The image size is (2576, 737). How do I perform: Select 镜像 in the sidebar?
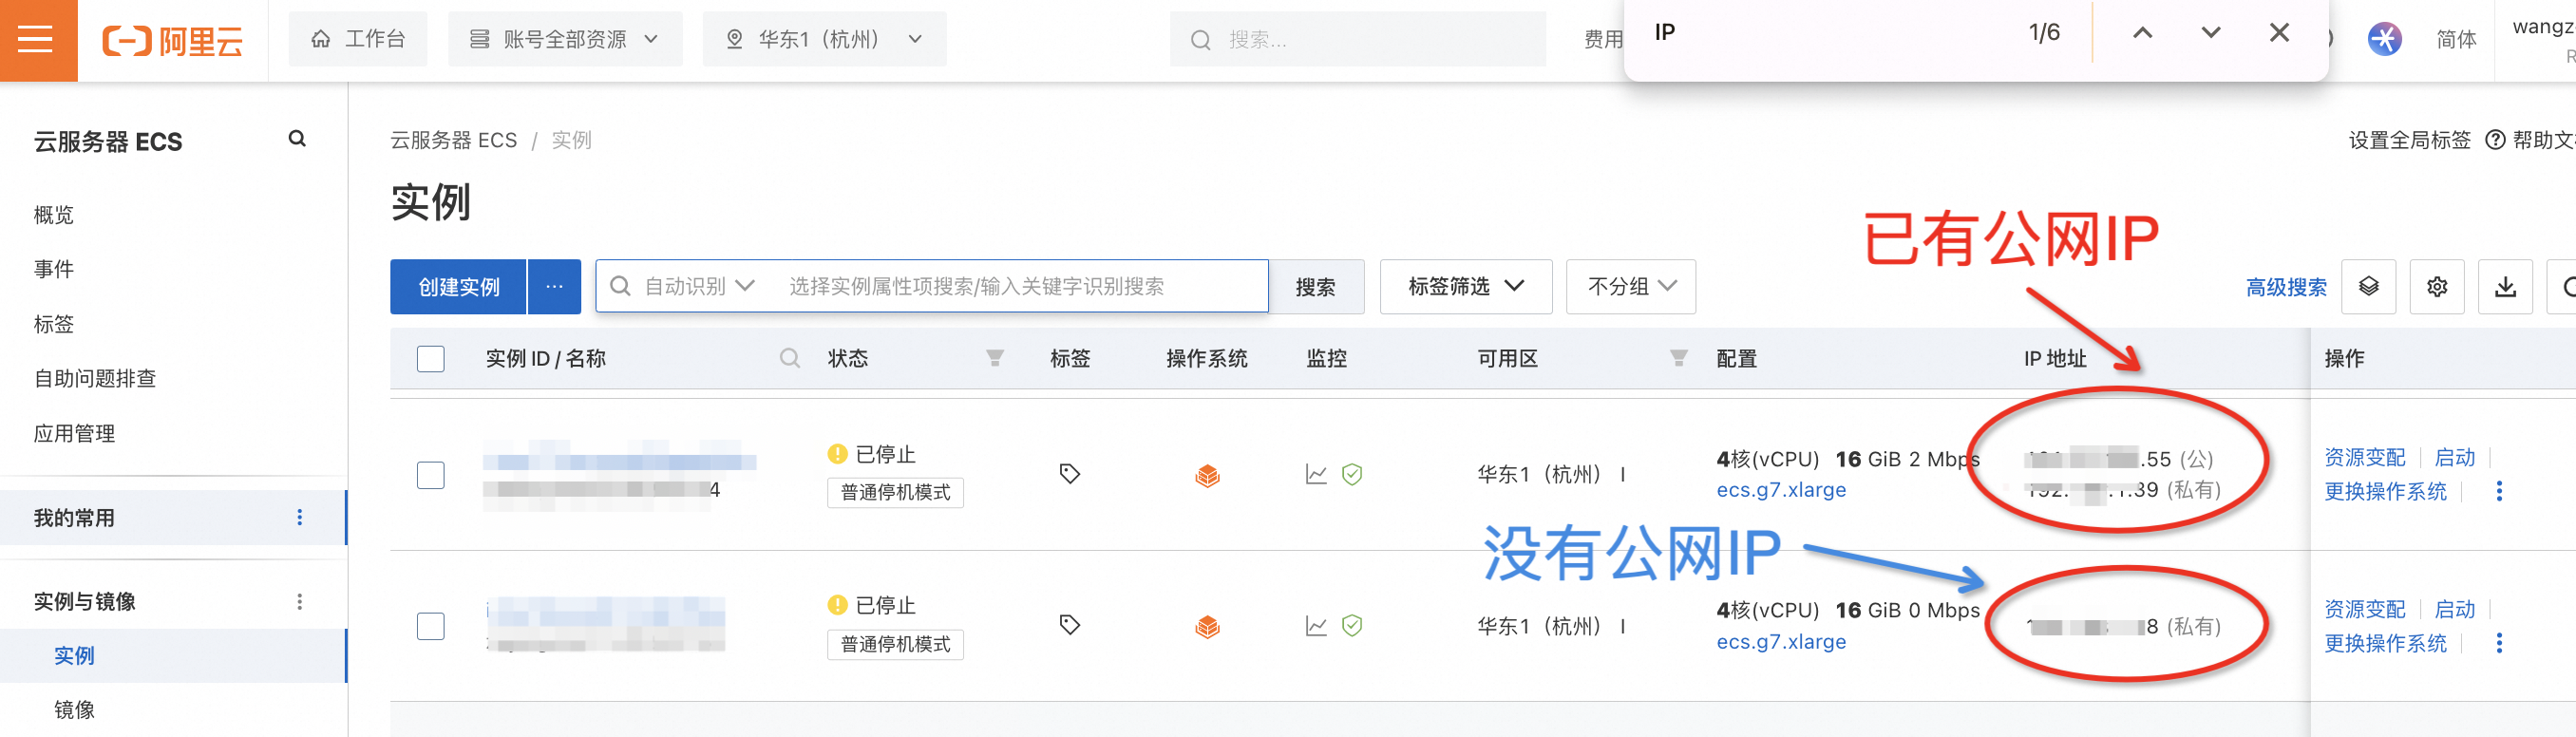(x=74, y=709)
